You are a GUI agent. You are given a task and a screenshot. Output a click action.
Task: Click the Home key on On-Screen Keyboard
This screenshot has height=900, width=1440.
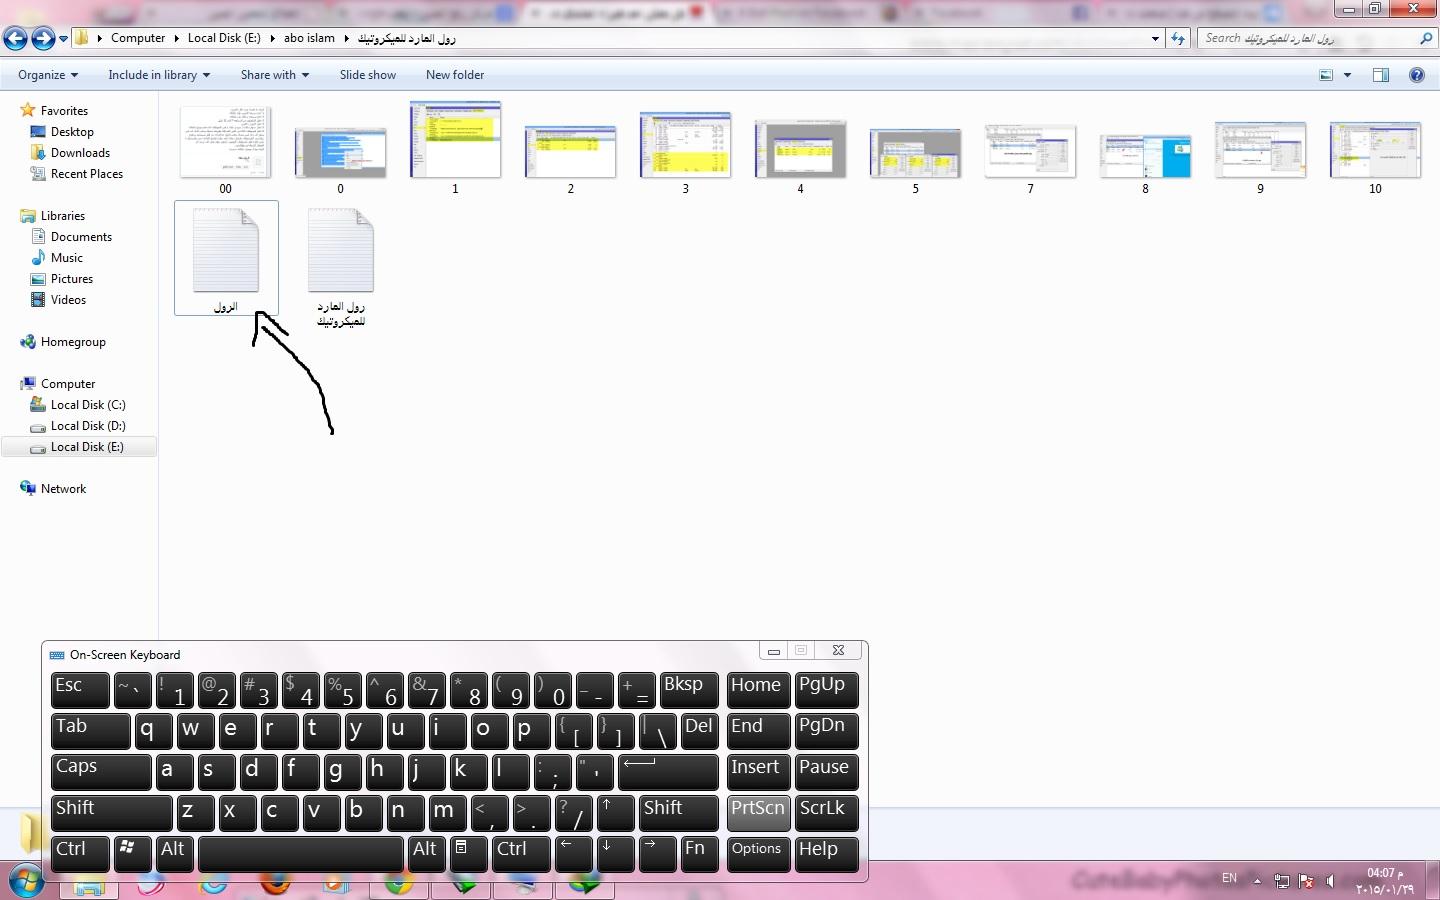point(758,690)
